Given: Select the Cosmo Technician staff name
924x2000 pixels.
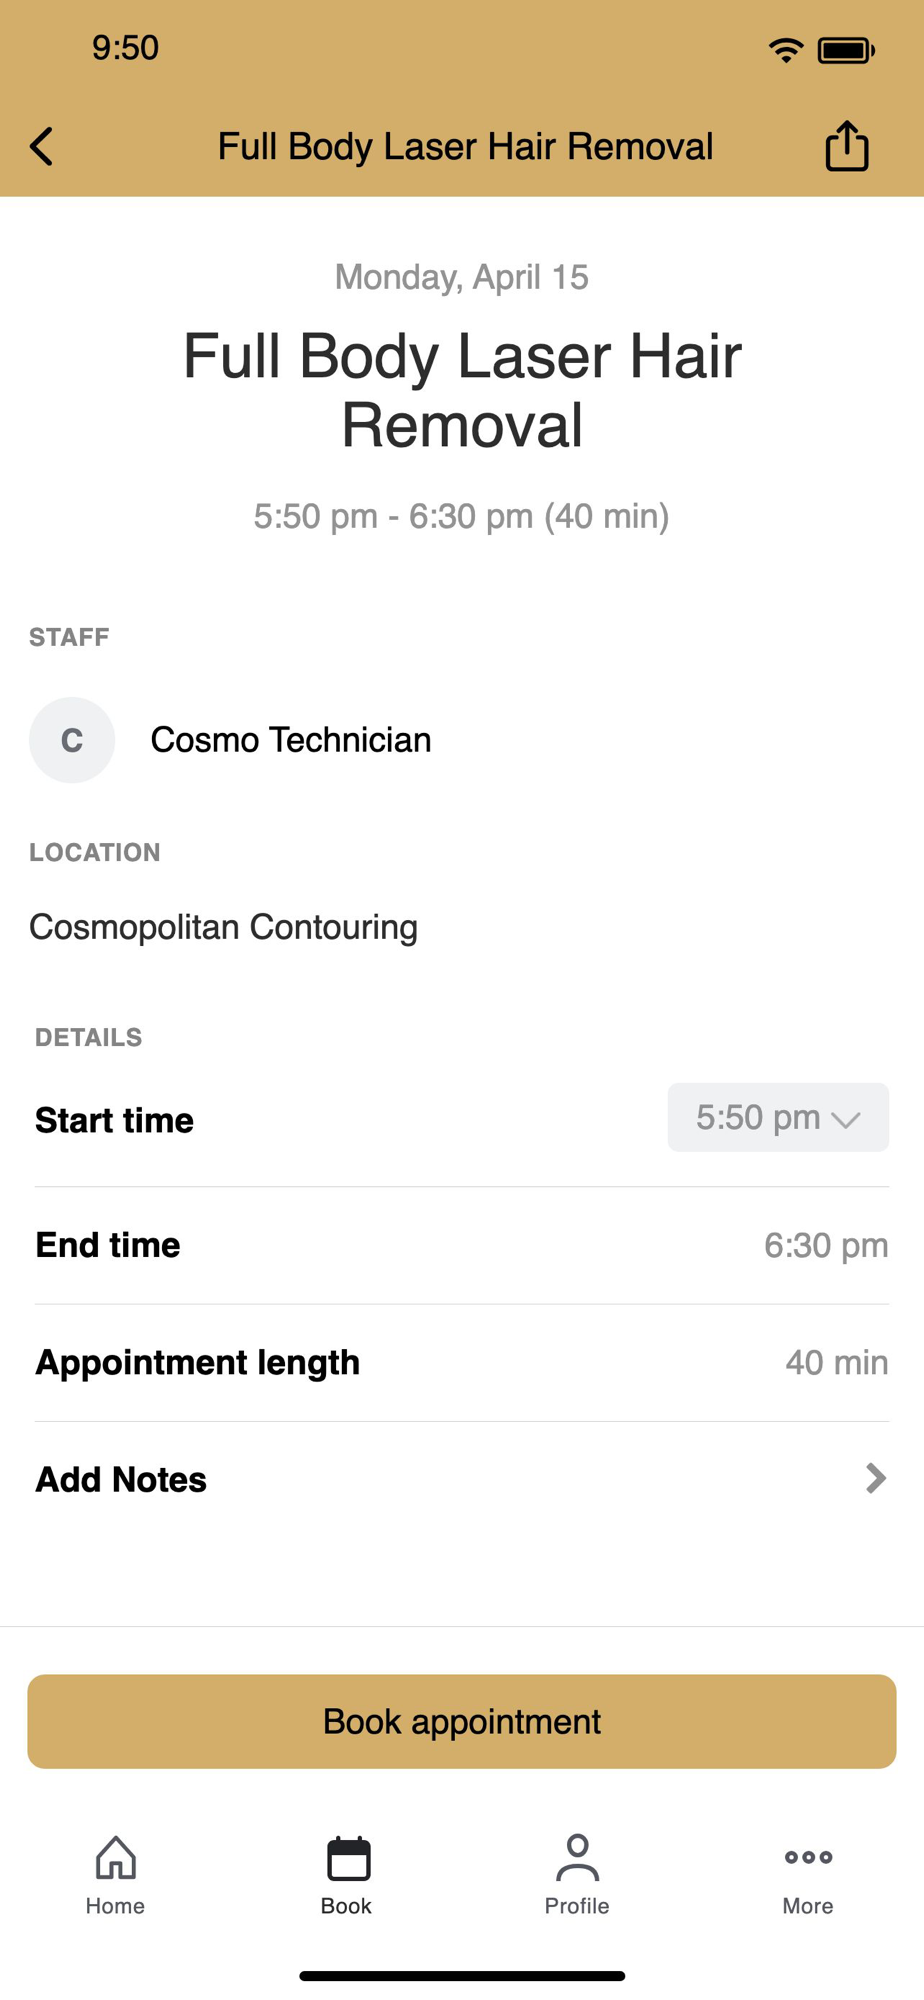Looking at the screenshot, I should point(291,740).
